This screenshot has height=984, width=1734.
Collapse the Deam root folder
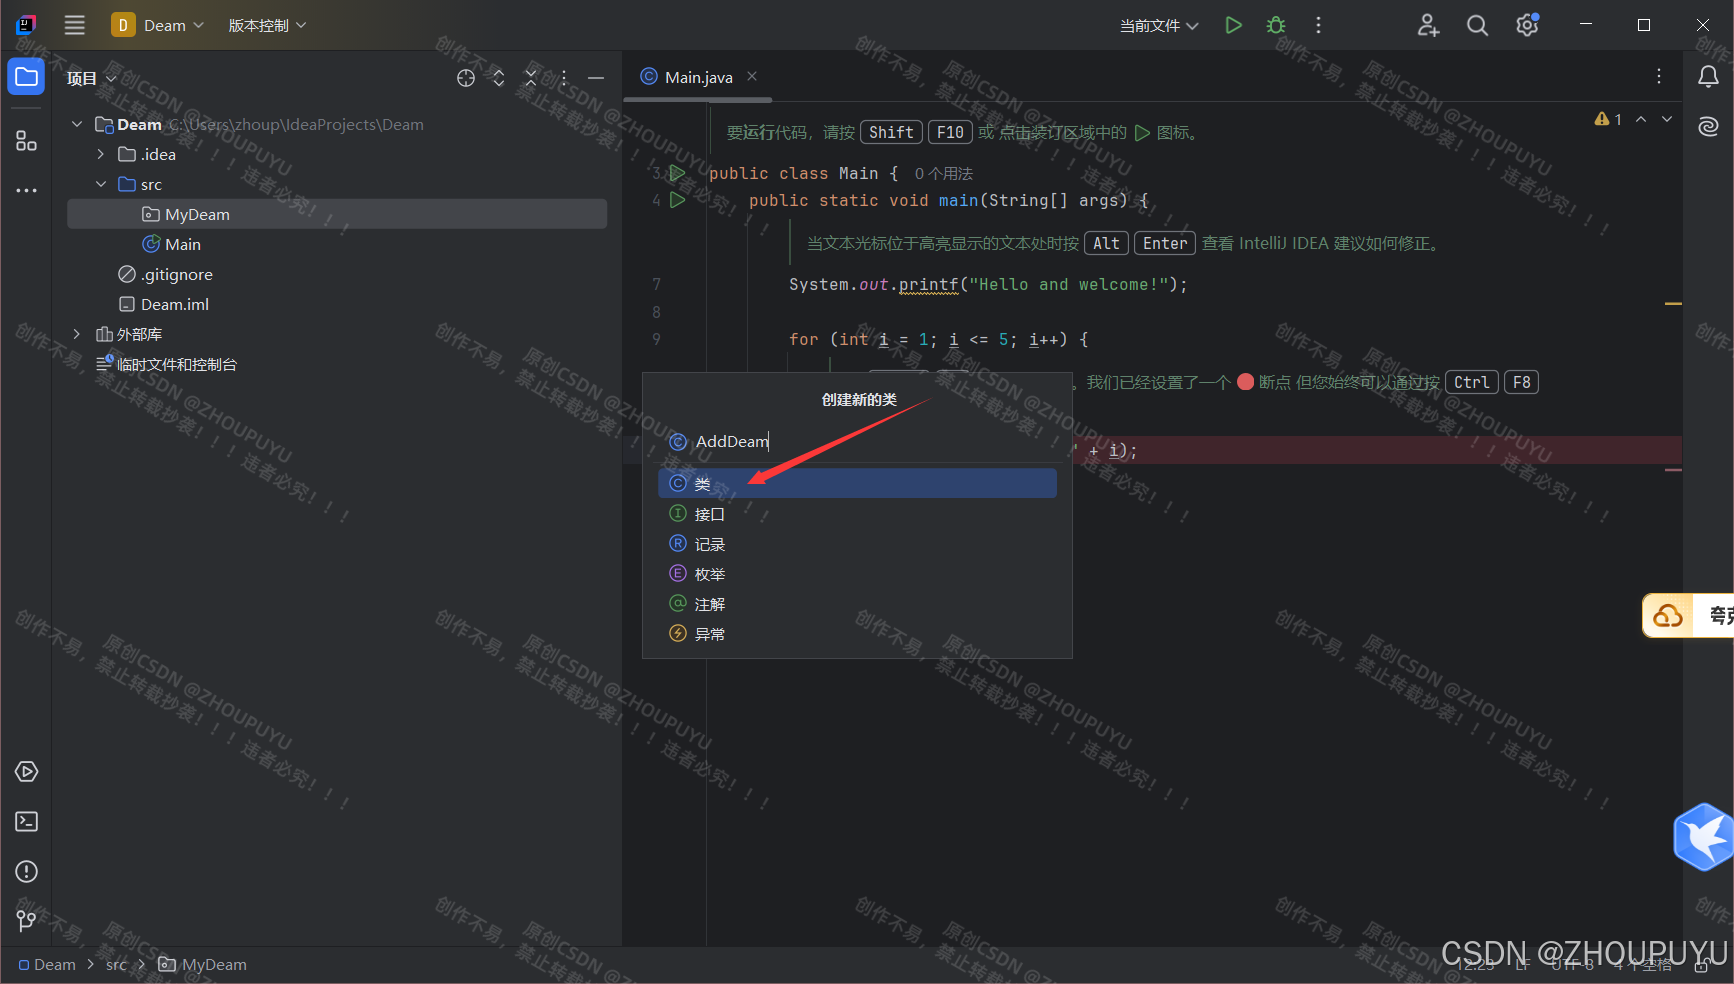point(77,124)
